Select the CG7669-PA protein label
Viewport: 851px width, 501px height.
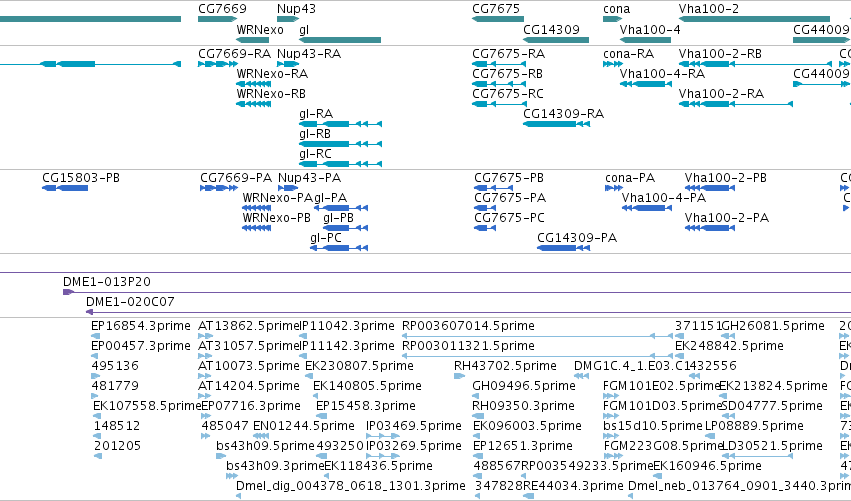coord(236,178)
